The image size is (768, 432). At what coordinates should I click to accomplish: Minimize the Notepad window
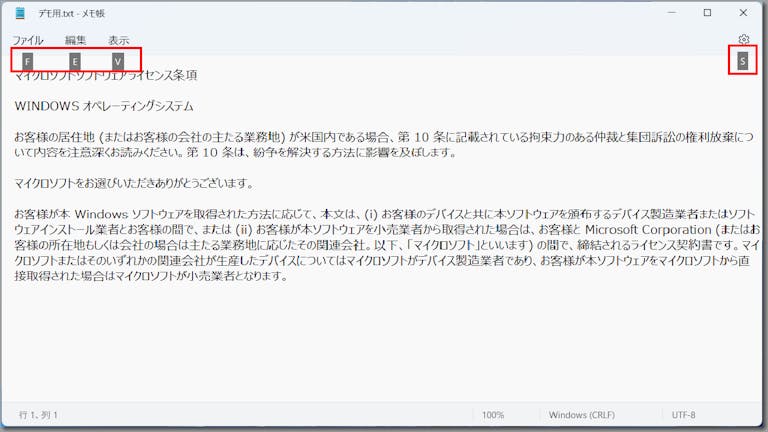[x=672, y=13]
